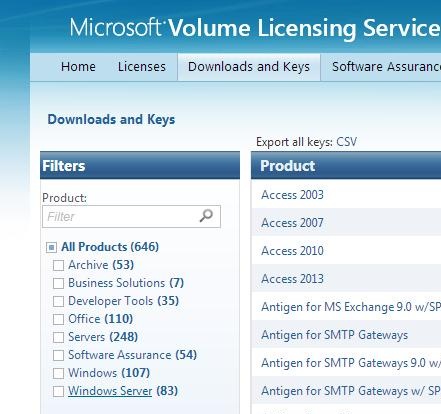Tick the Developer Tools checkbox
The image size is (441, 414).
coord(58,302)
